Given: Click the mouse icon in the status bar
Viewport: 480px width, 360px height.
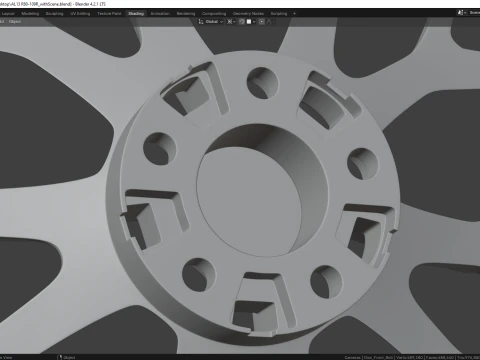Looking at the screenshot, I should [x=60, y=357].
